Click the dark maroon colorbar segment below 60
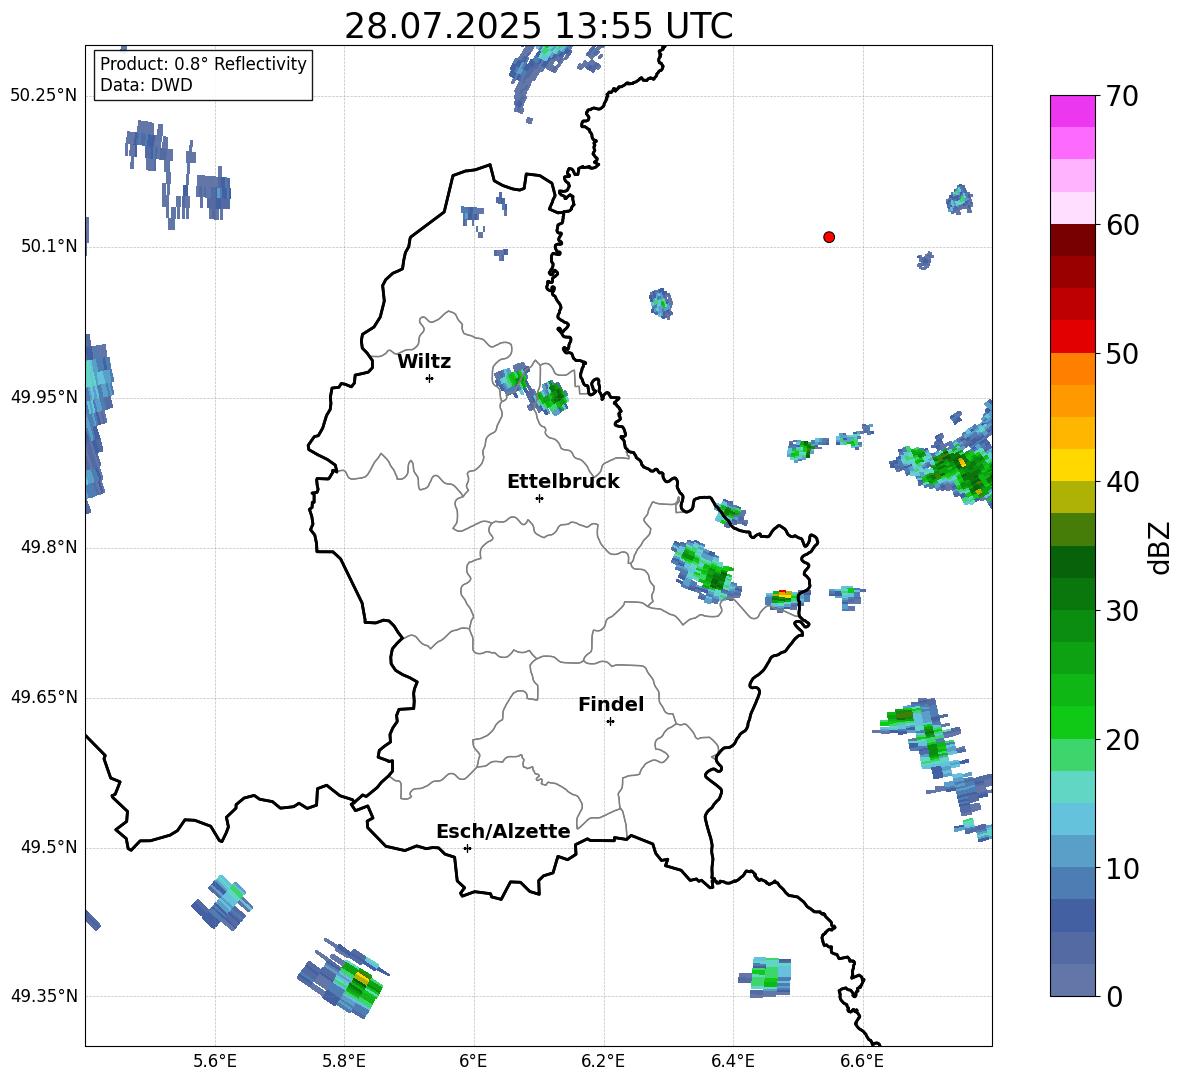The image size is (1184, 1081). click(1072, 240)
